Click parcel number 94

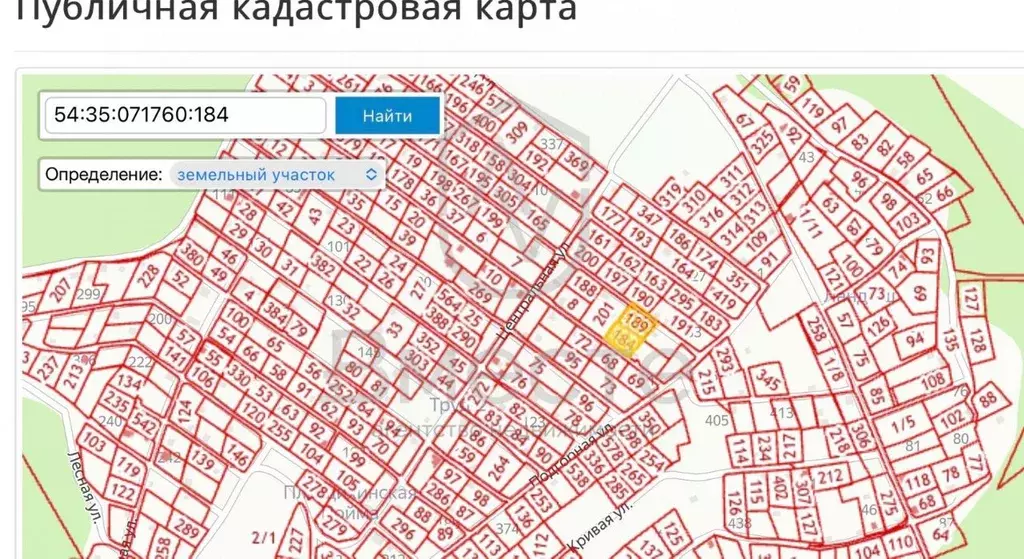pos(915,340)
